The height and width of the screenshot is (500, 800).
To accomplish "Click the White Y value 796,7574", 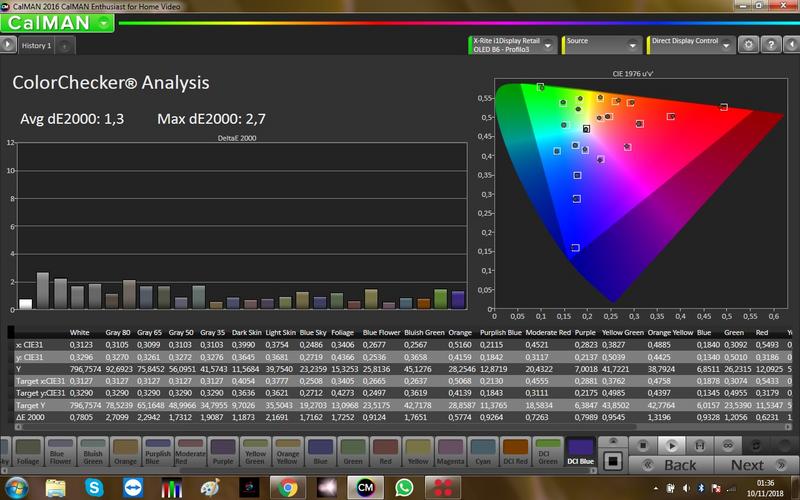I will pos(85,369).
